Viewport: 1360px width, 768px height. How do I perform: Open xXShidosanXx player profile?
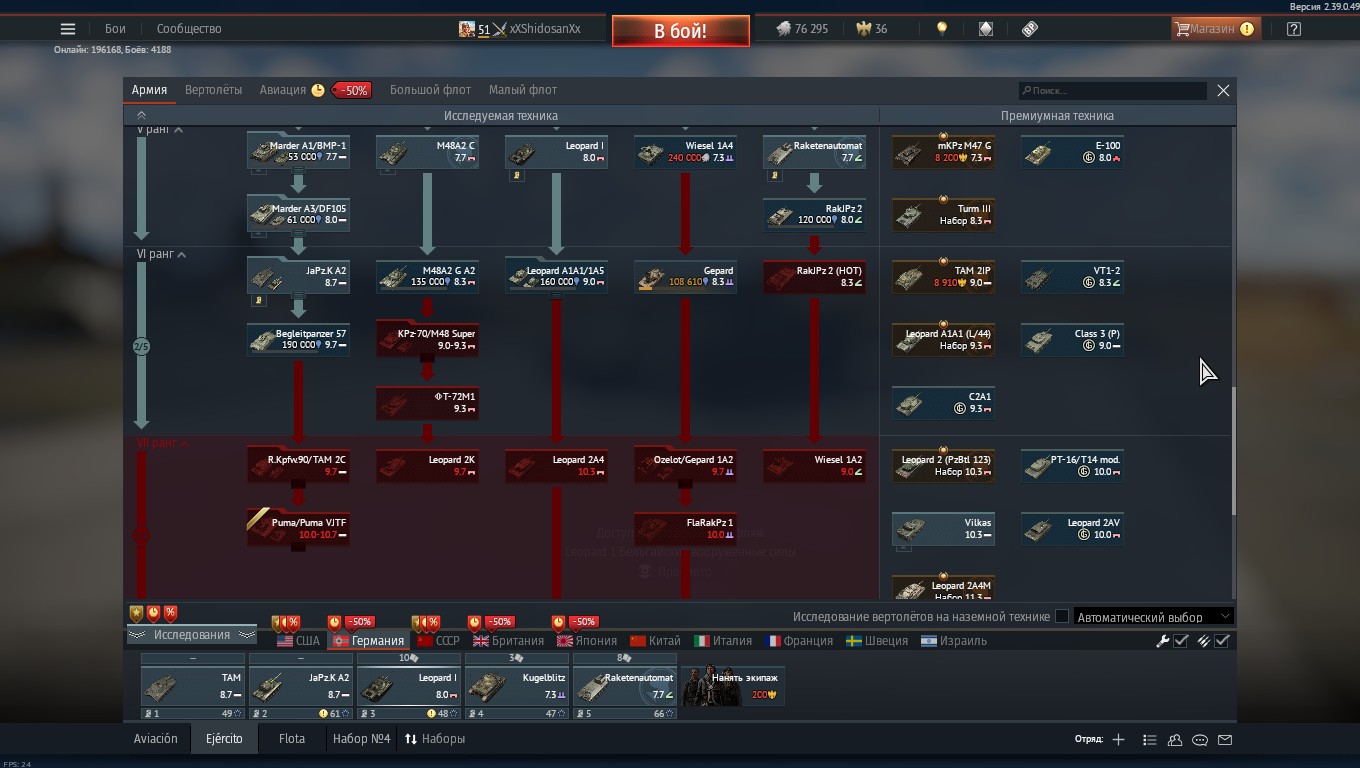pyautogui.click(x=520, y=29)
